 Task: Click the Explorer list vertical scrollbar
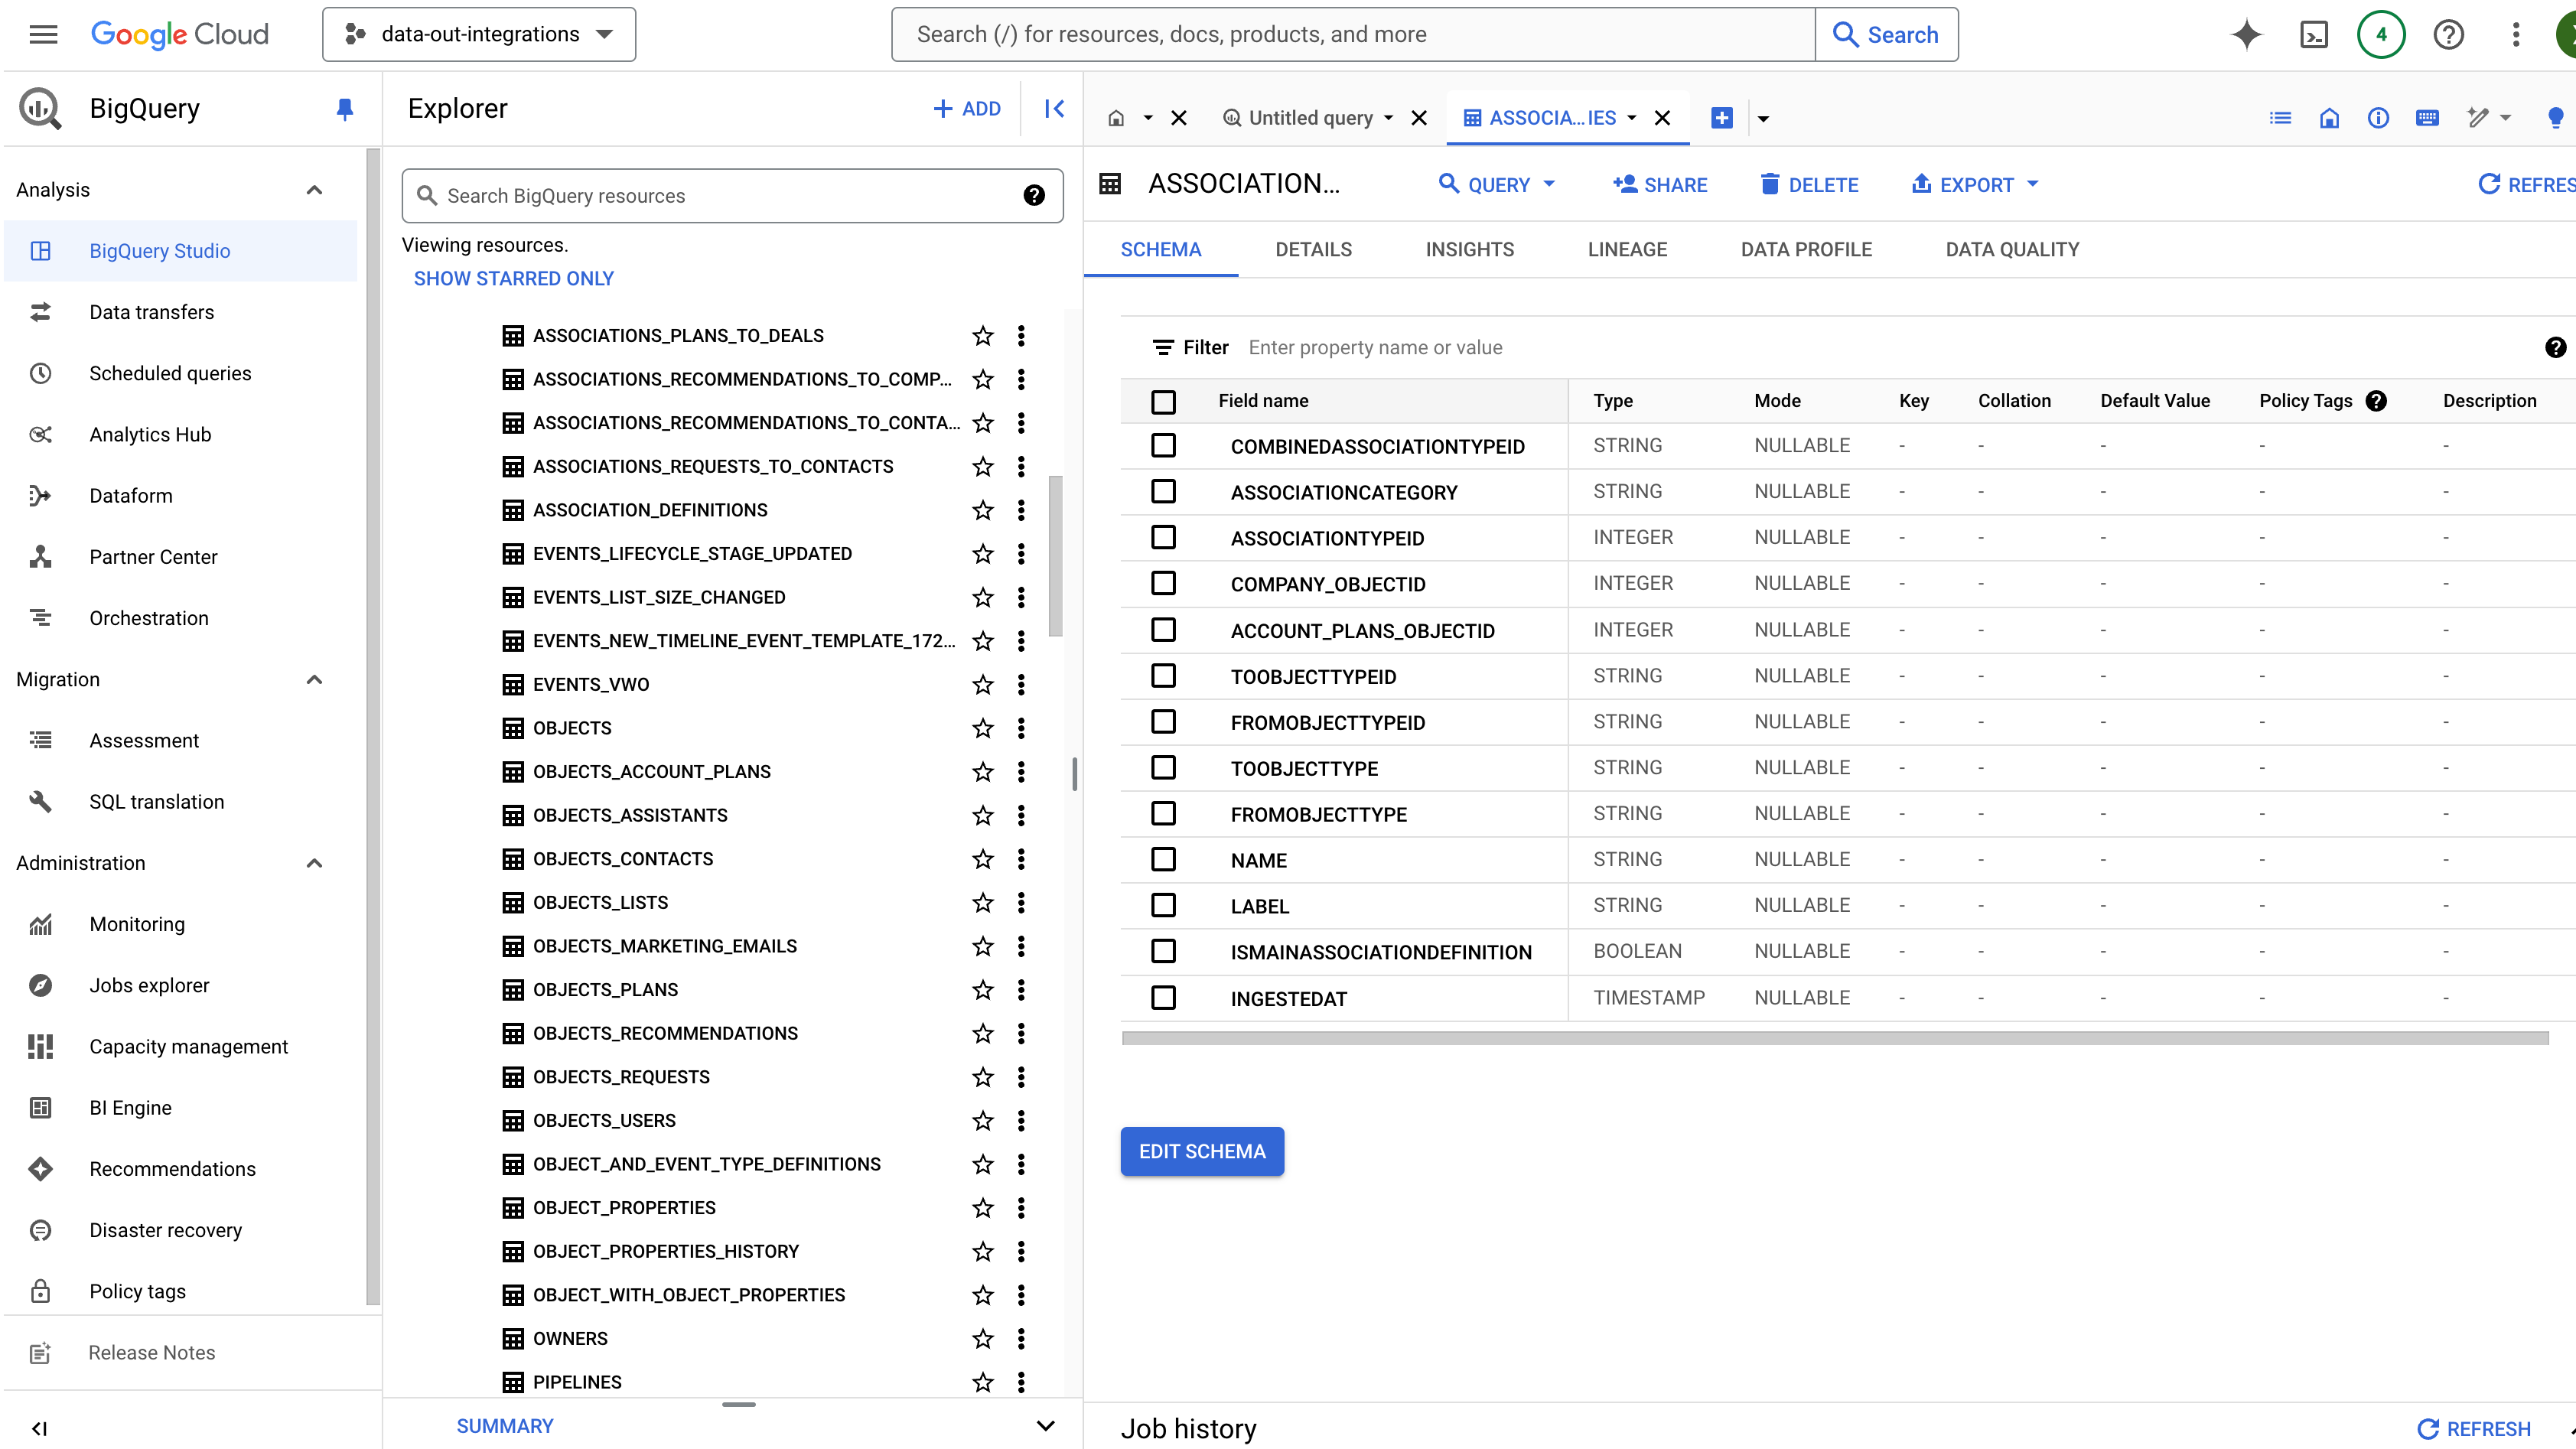coord(1055,555)
